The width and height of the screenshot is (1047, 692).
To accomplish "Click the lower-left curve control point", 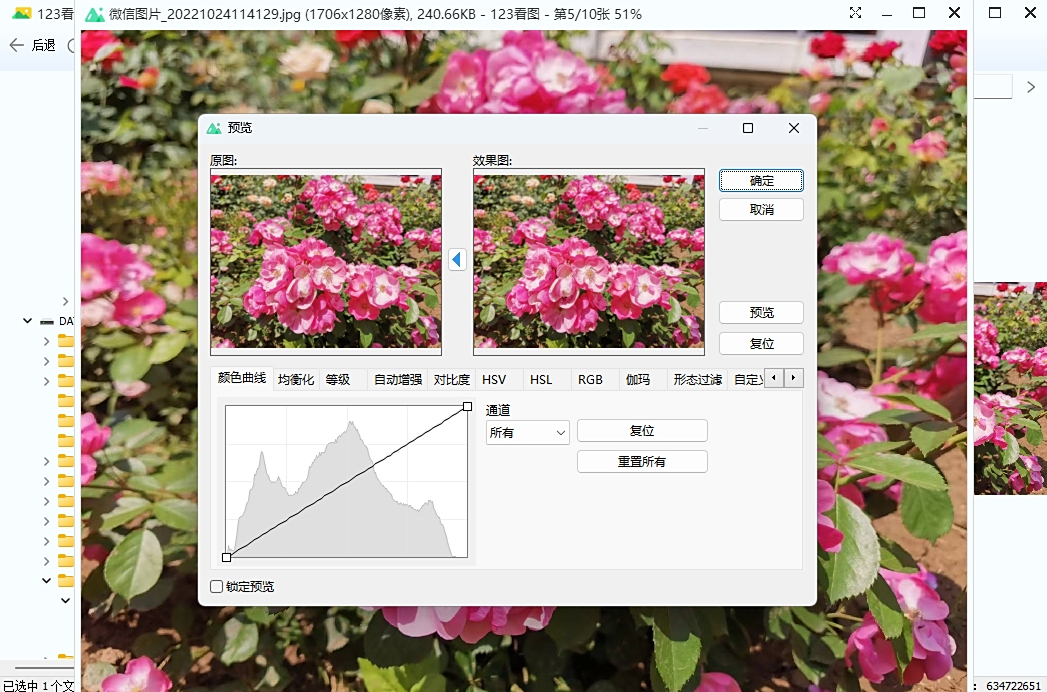I will (227, 557).
